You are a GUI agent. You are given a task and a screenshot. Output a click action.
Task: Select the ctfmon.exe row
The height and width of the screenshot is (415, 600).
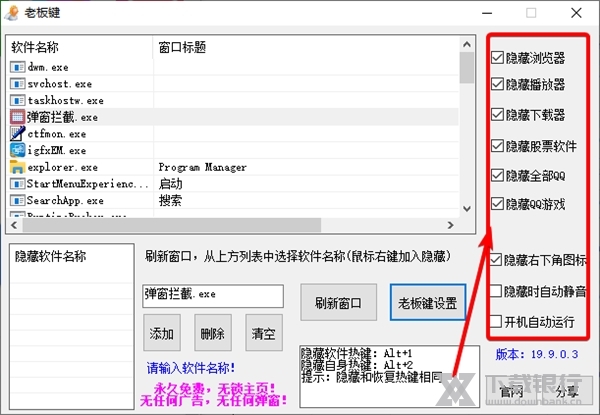tap(233, 134)
